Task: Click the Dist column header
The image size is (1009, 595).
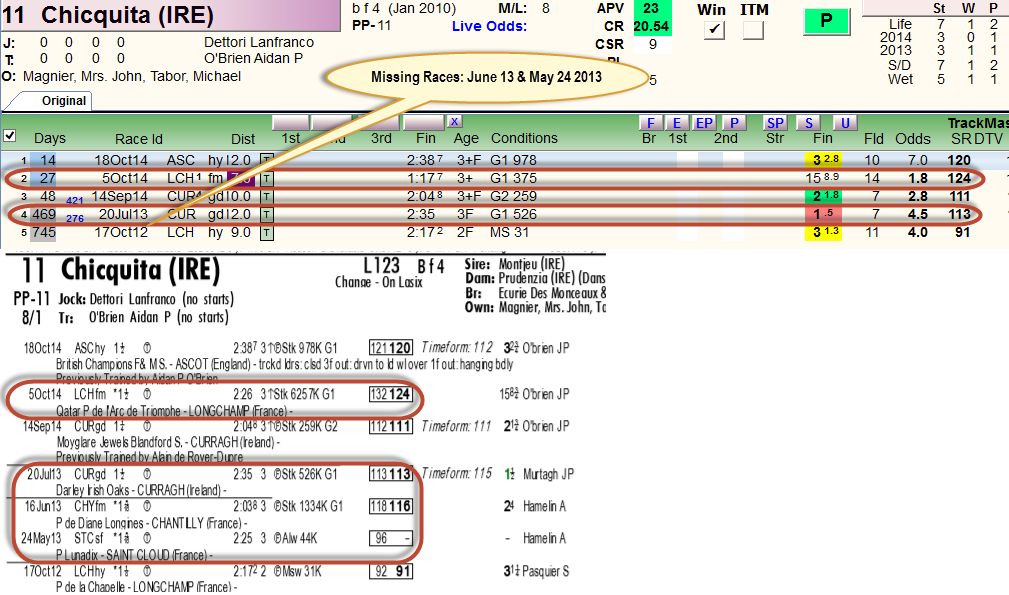Action: 243,139
